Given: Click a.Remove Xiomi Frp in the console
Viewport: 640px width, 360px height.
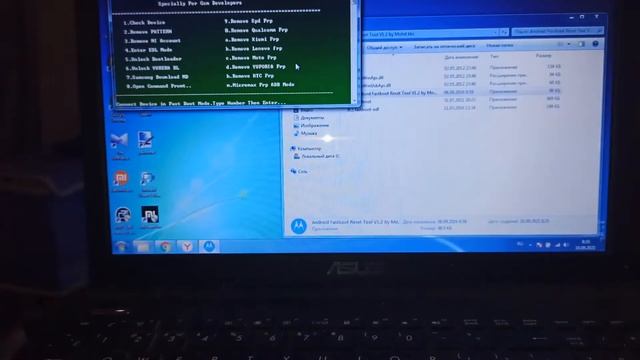Looking at the screenshot, I should (252, 39).
